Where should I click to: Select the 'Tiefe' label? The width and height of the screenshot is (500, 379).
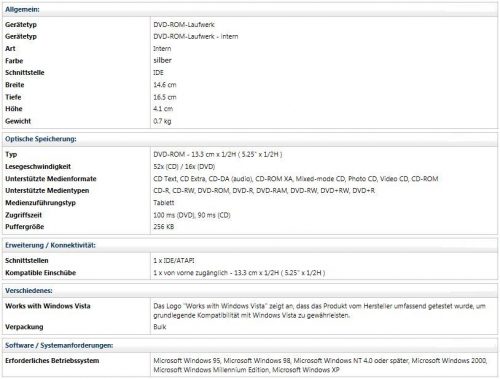tap(13, 97)
